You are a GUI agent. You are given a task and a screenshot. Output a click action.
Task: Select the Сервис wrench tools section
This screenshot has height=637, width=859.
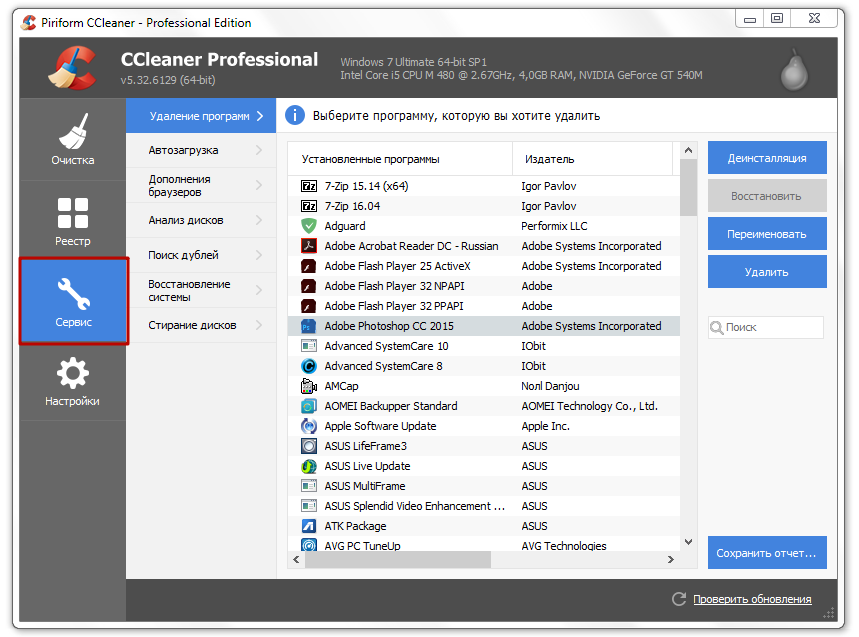[73, 301]
